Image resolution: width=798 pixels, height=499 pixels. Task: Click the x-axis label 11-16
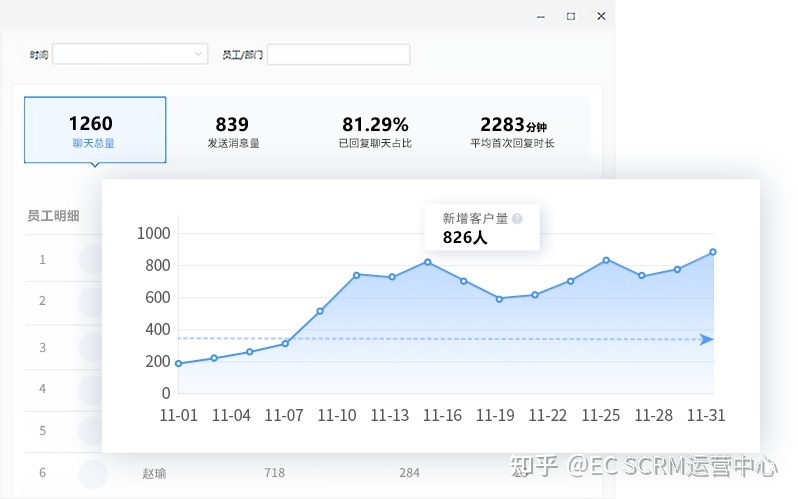pyautogui.click(x=442, y=415)
